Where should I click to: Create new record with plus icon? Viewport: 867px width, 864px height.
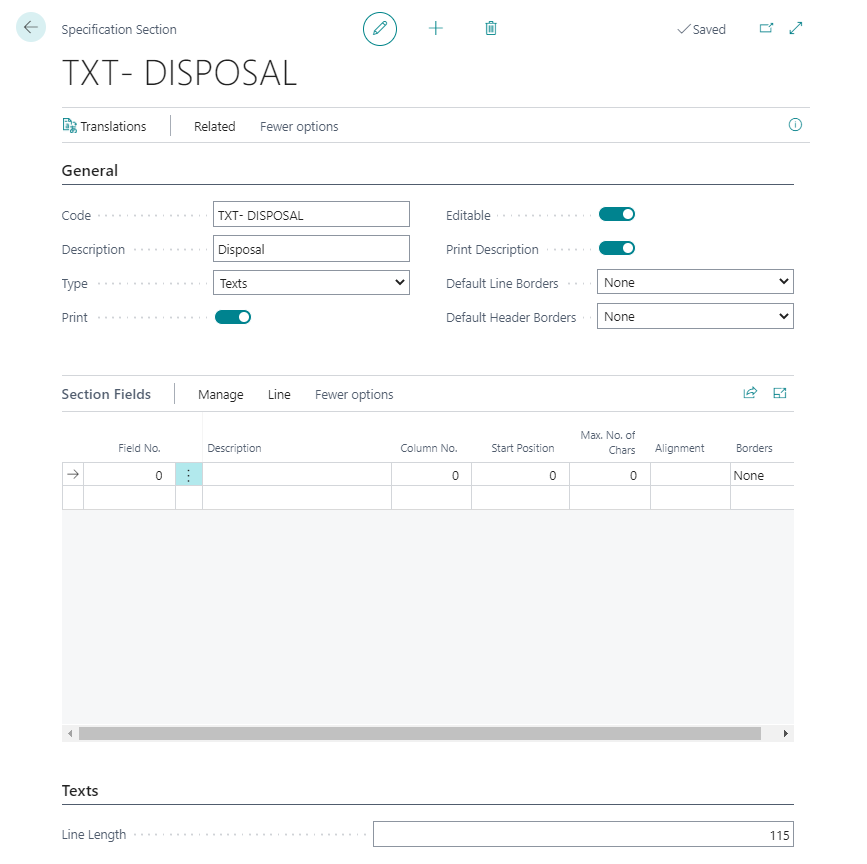436,28
